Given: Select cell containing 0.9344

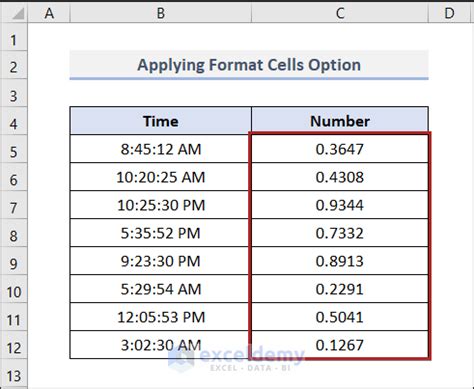Looking at the screenshot, I should point(340,205).
